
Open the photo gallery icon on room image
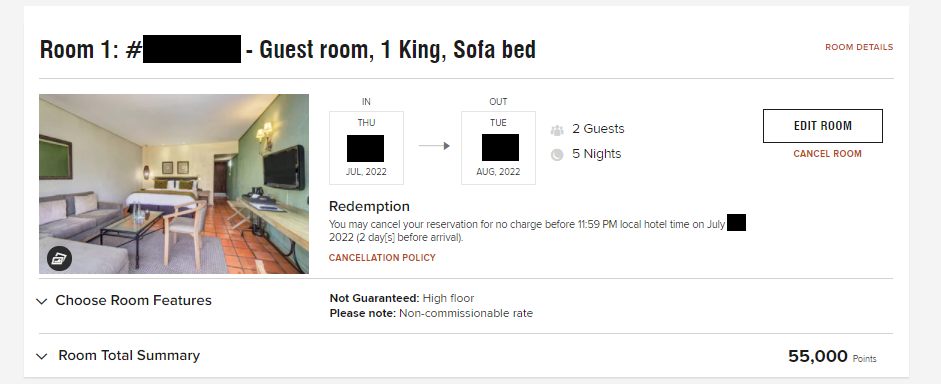click(x=59, y=259)
